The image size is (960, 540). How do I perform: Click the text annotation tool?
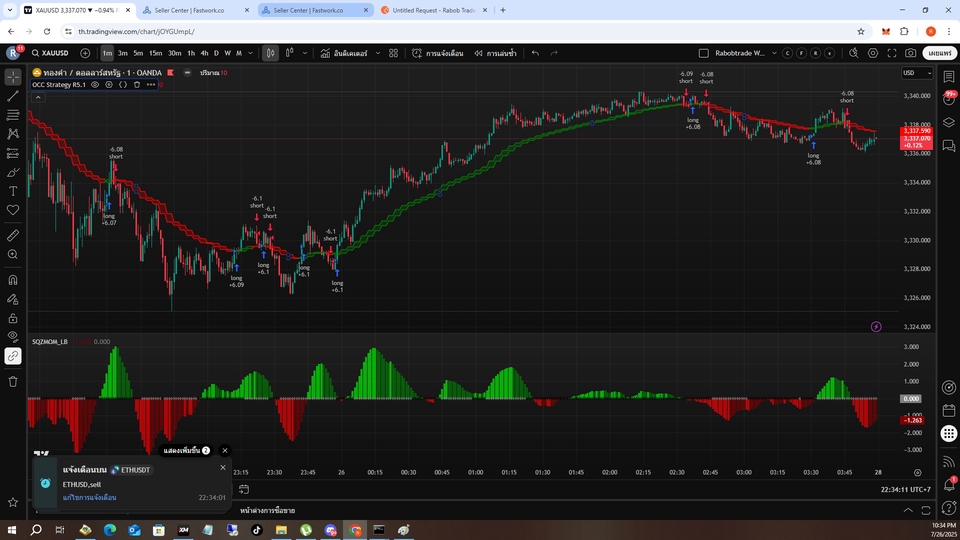13,191
